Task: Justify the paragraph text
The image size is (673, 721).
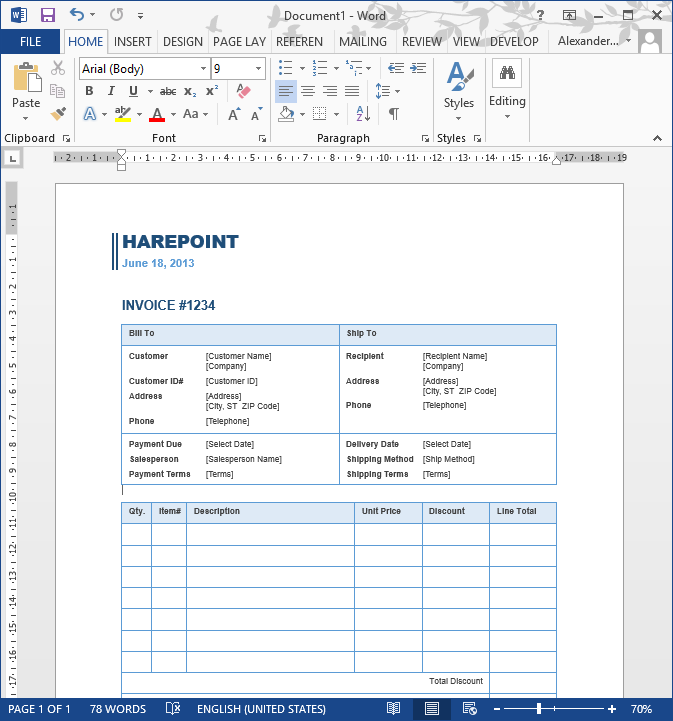Action: click(352, 91)
